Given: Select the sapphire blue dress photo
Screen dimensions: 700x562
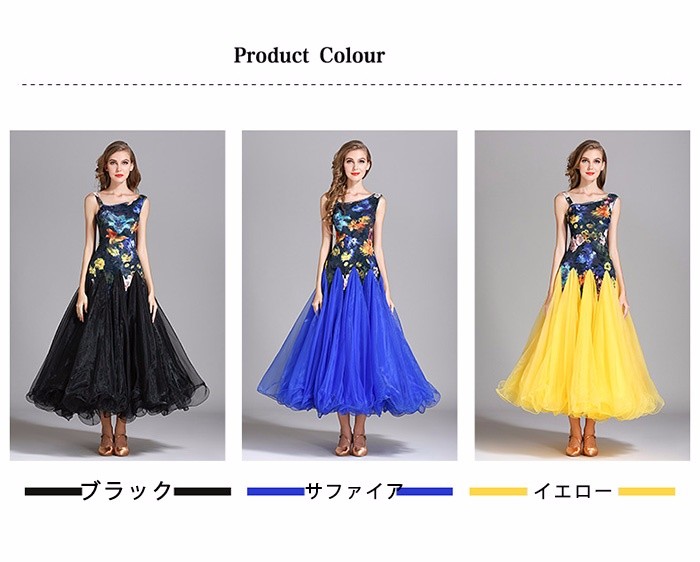Looking at the screenshot, I should (350, 295).
